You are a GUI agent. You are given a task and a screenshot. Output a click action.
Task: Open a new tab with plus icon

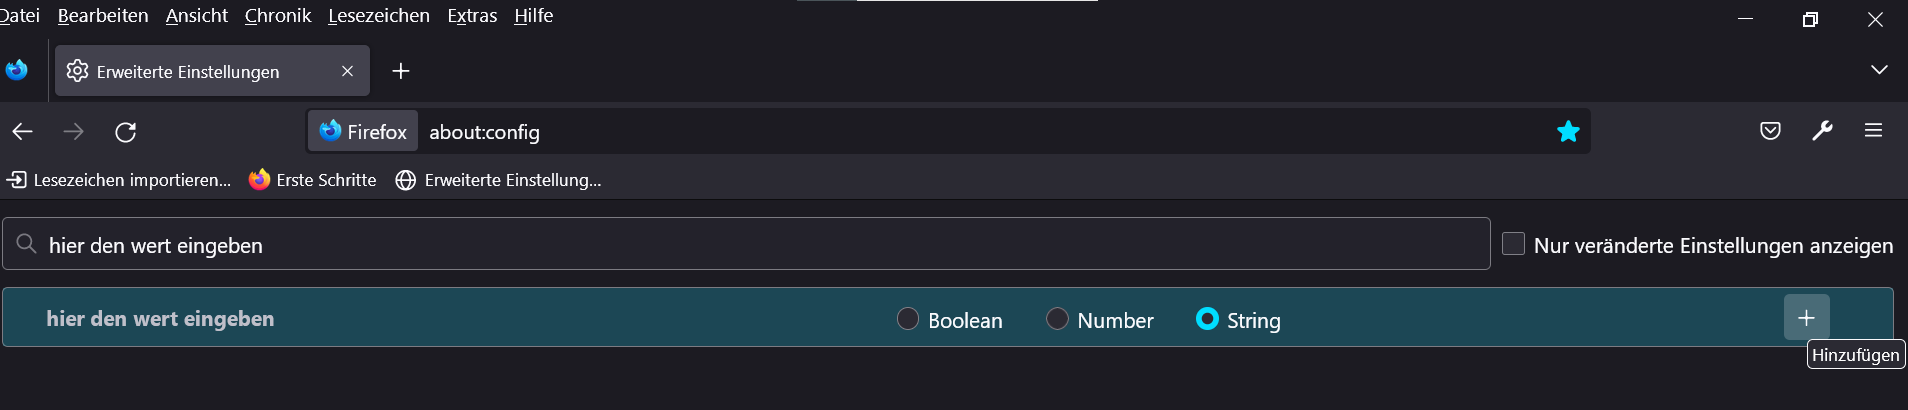click(401, 71)
